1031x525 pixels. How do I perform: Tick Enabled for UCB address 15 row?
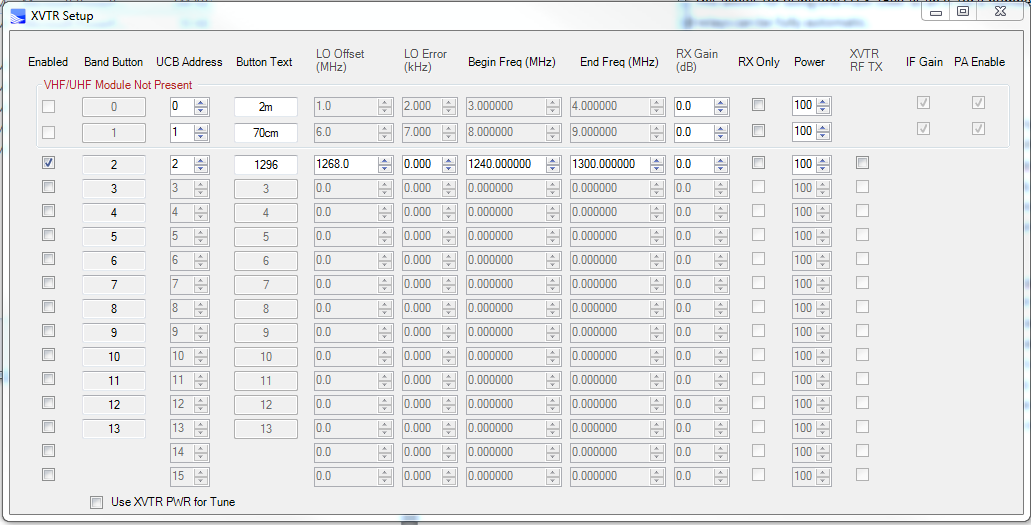coord(48,475)
